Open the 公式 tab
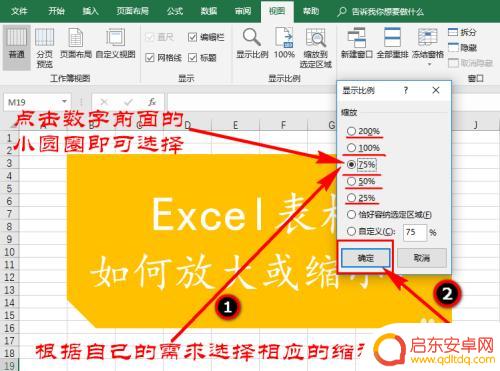Screen dimensions: 500x371 [x=175, y=12]
